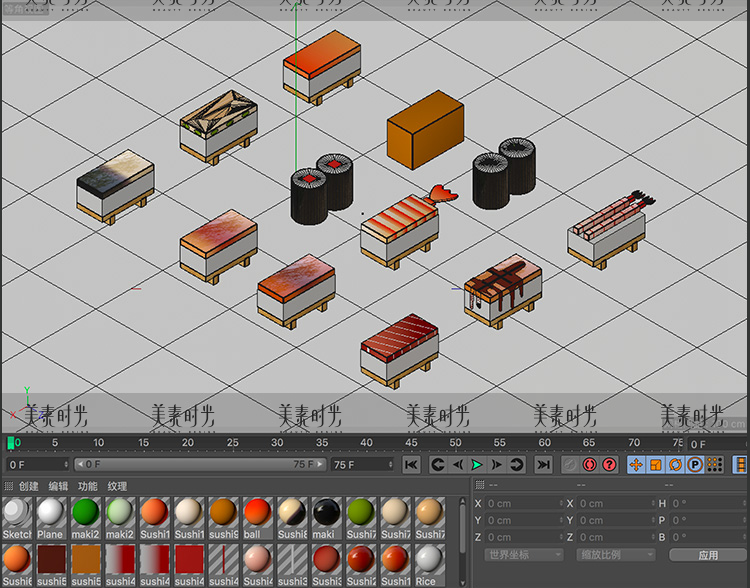The height and width of the screenshot is (588, 750).
Task: Open the 功能 menu
Action: point(88,487)
